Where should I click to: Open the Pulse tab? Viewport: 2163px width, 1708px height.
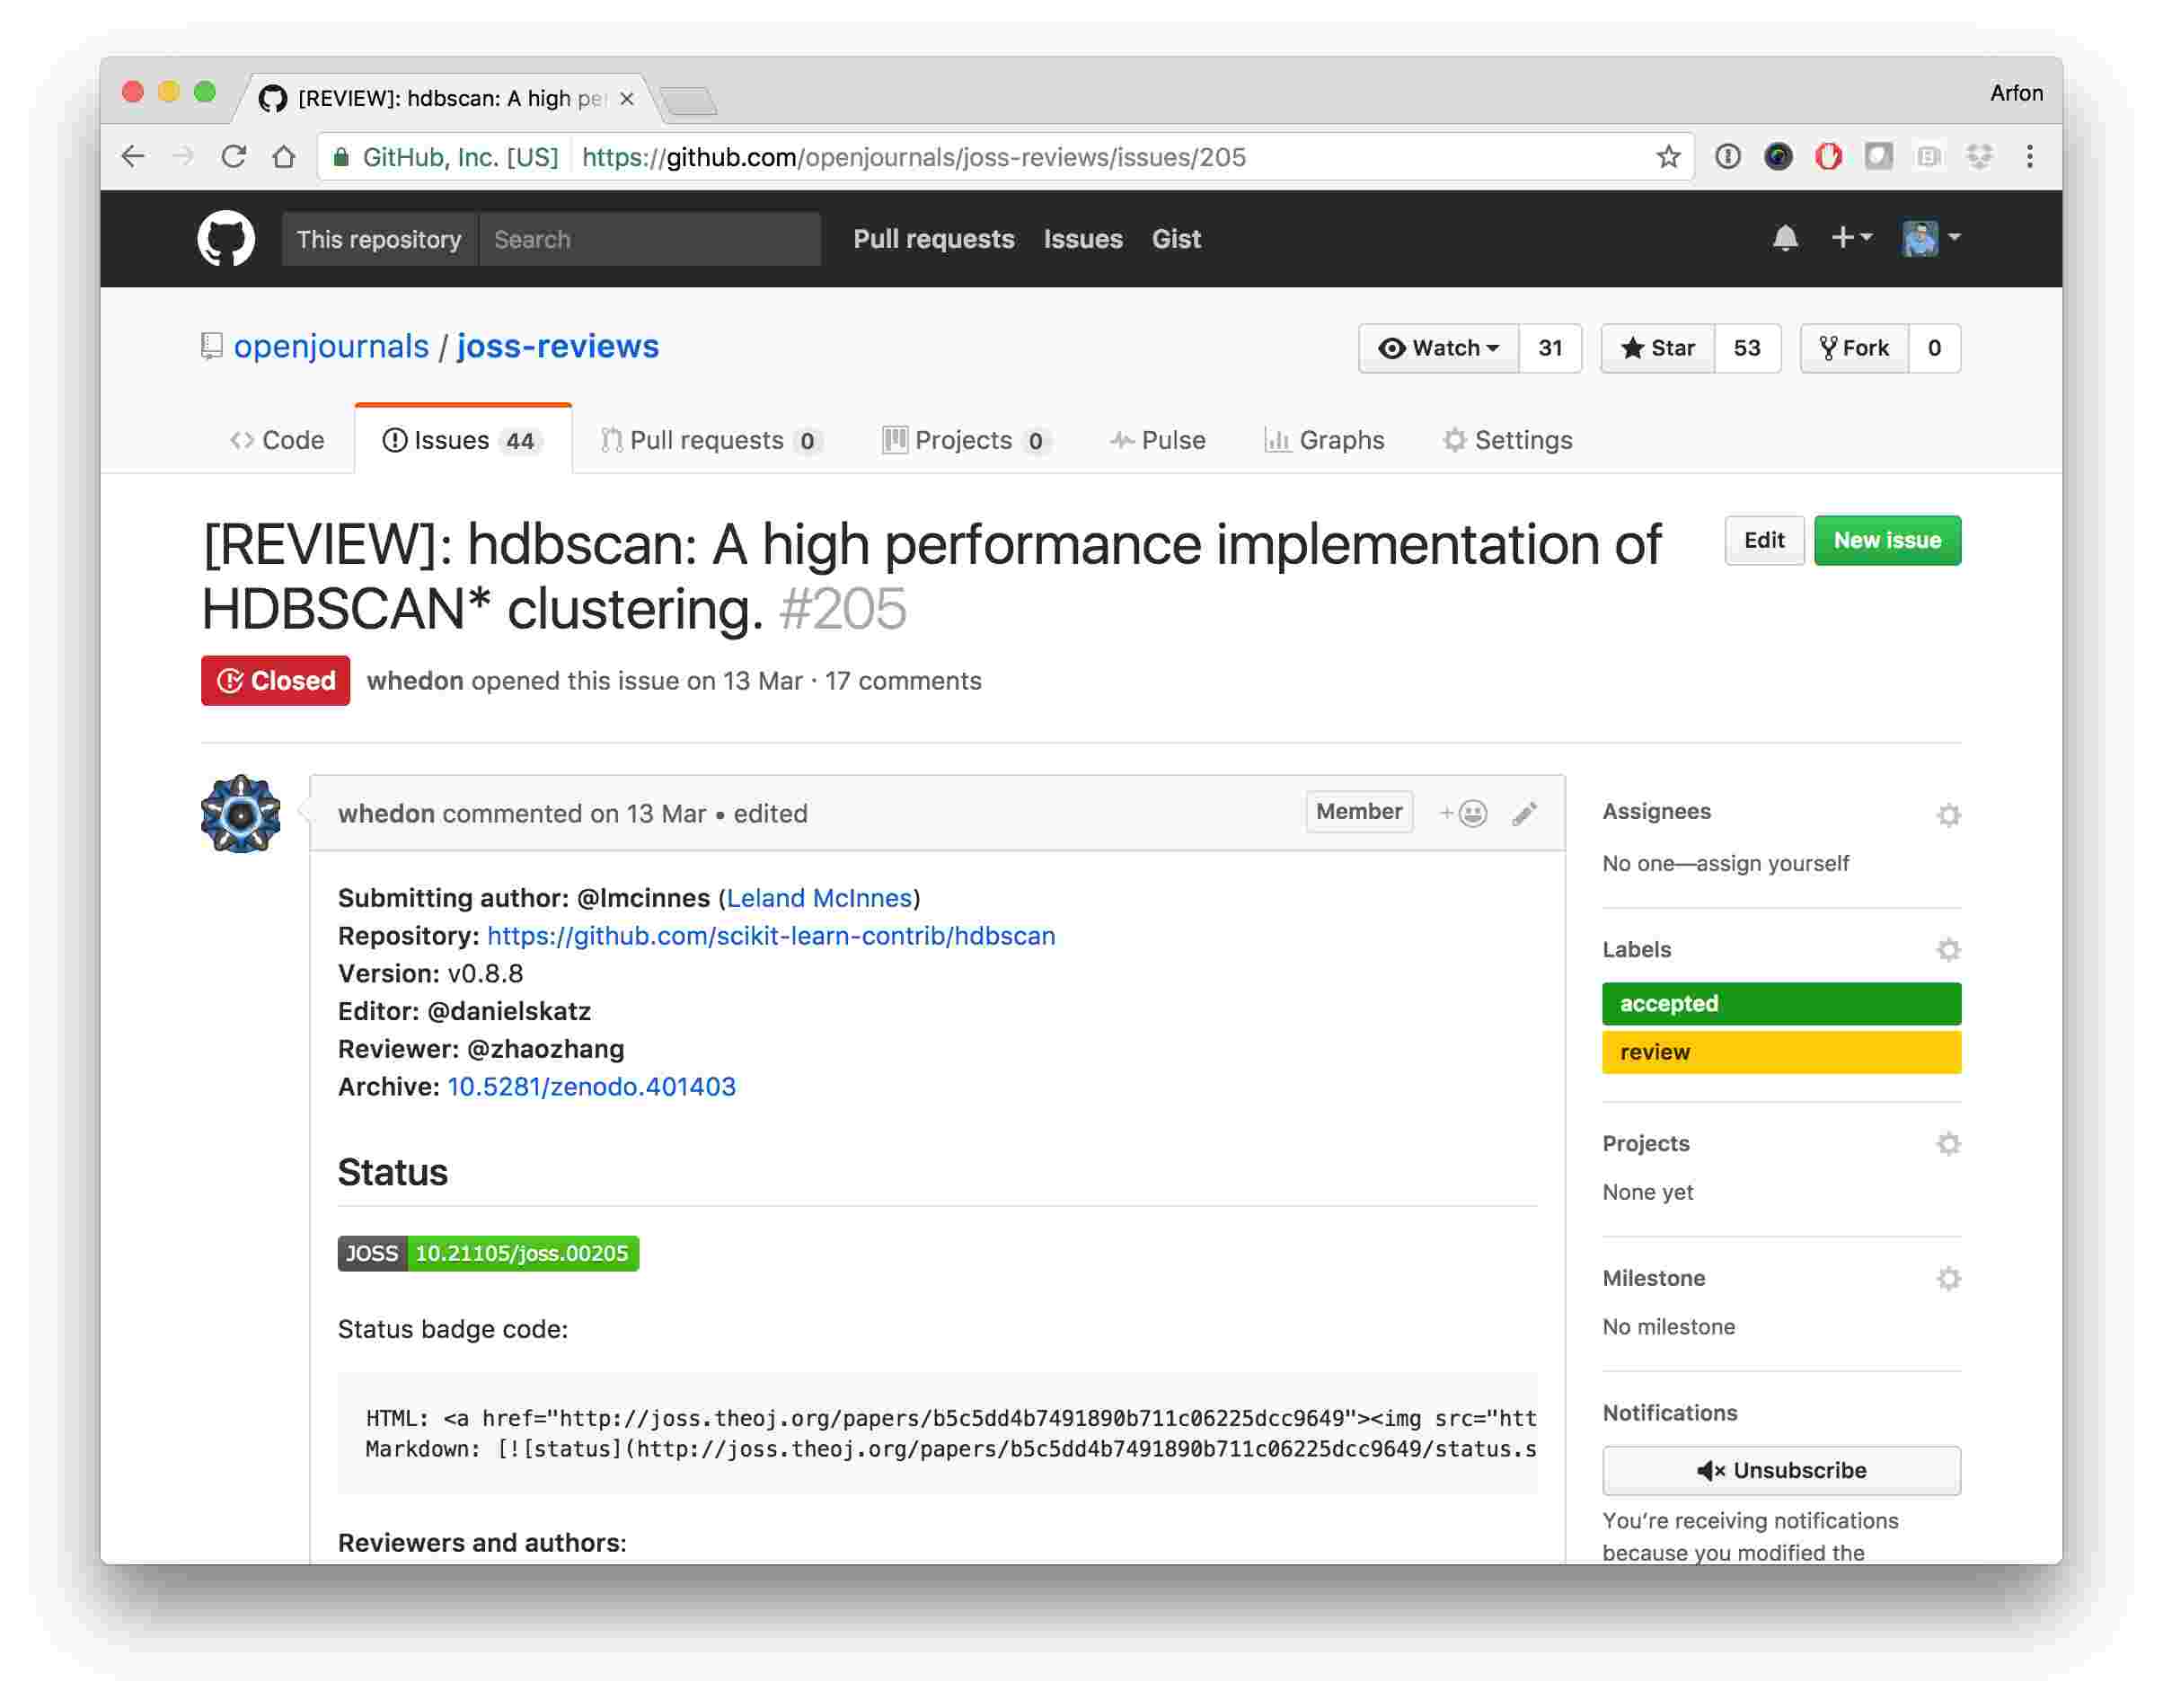(x=1158, y=440)
